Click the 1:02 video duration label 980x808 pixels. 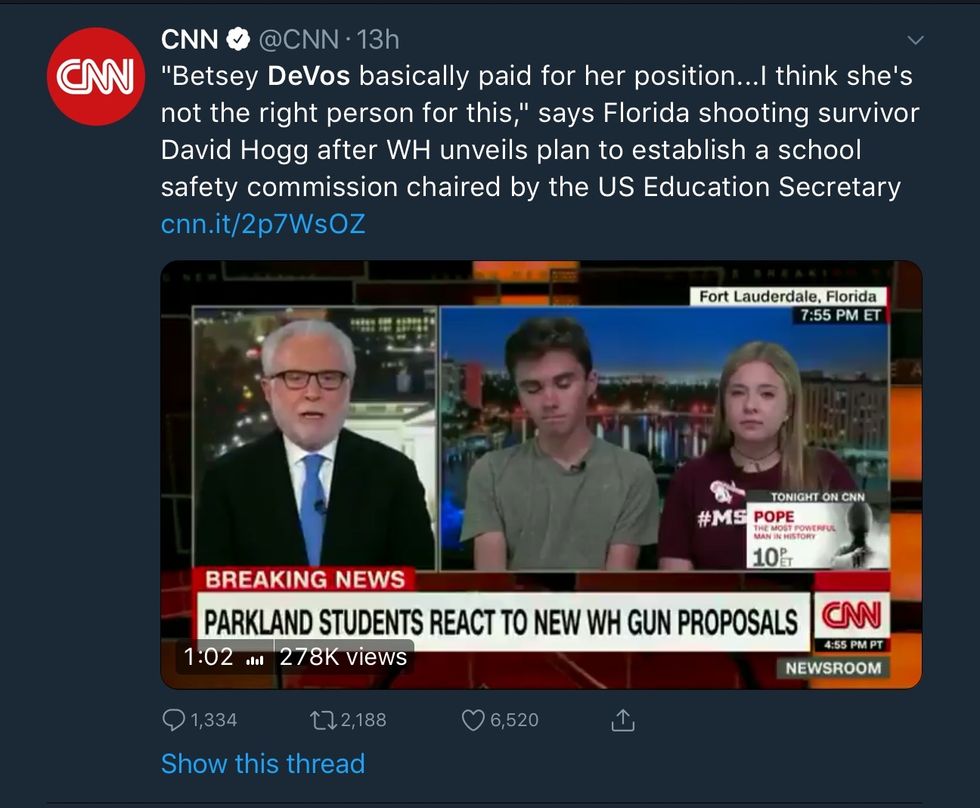[208, 657]
